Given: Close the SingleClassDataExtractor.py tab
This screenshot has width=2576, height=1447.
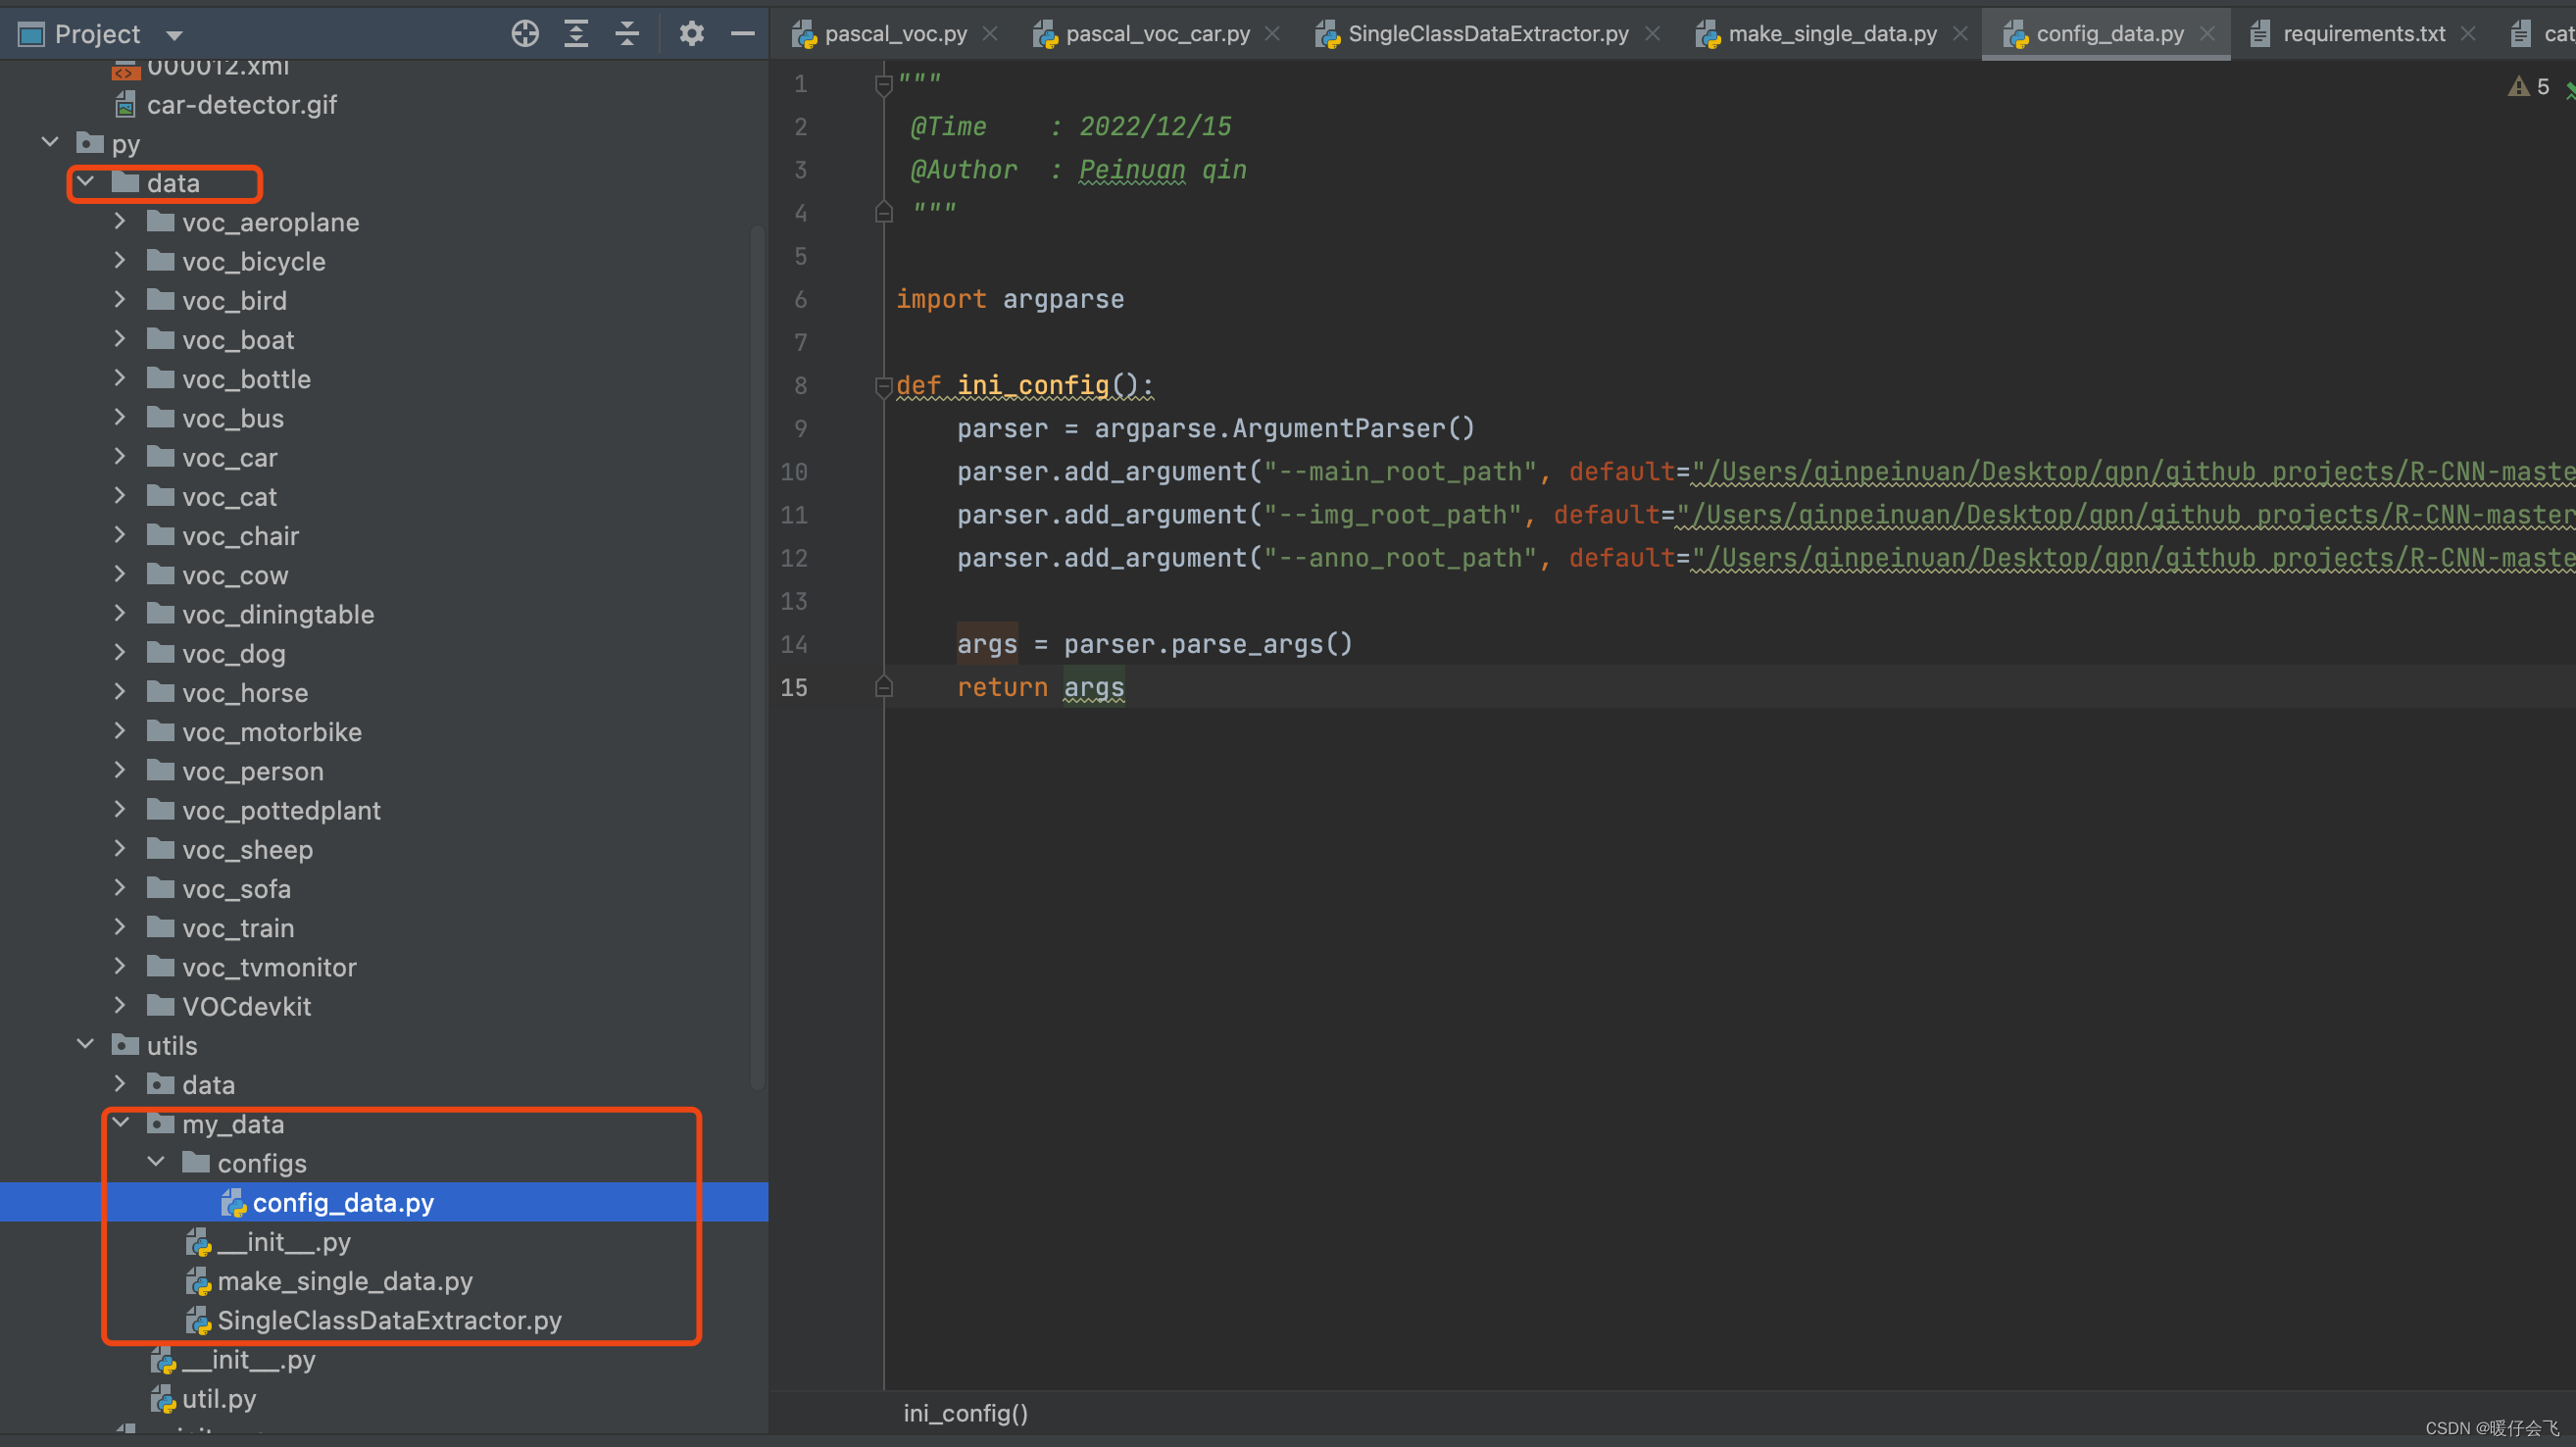Looking at the screenshot, I should 1653,34.
